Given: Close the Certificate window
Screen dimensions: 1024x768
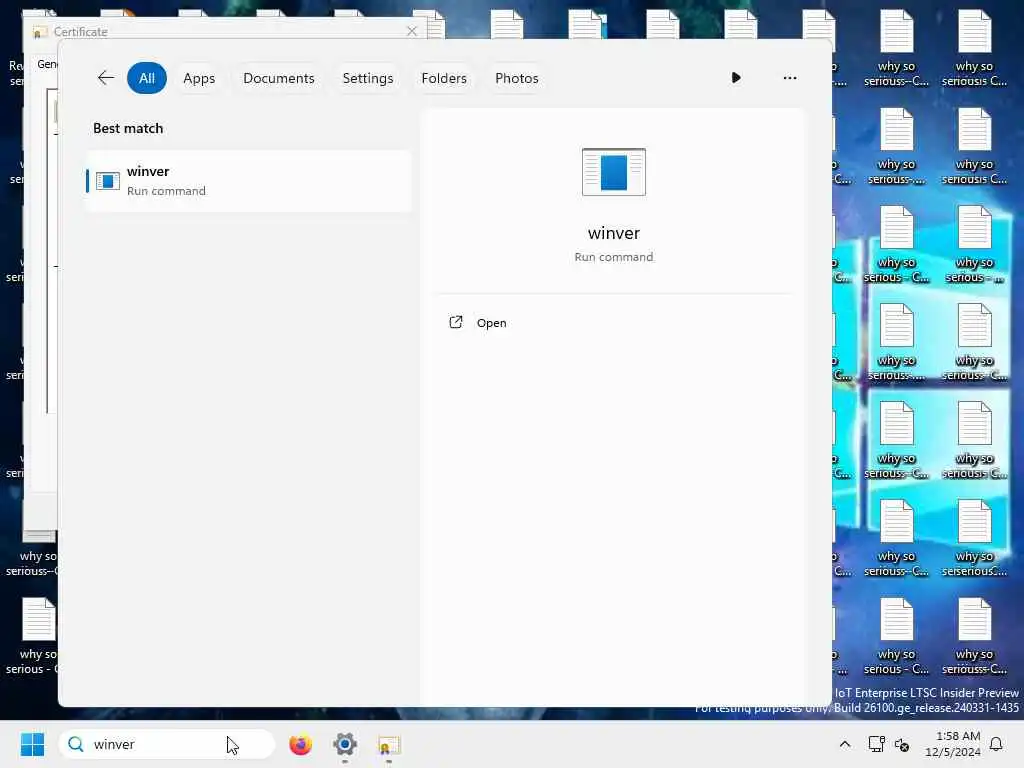Looking at the screenshot, I should [x=411, y=31].
